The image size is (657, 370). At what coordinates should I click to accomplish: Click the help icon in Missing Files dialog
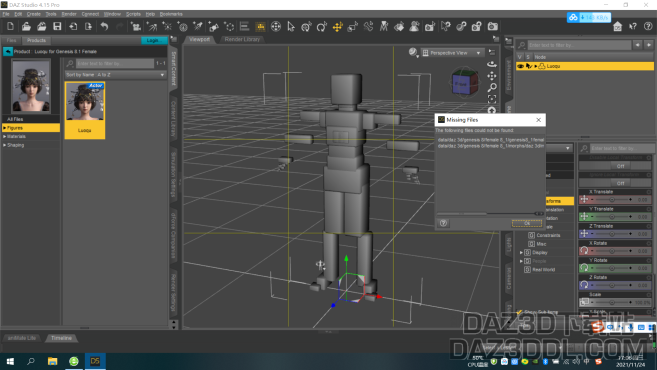coord(443,223)
